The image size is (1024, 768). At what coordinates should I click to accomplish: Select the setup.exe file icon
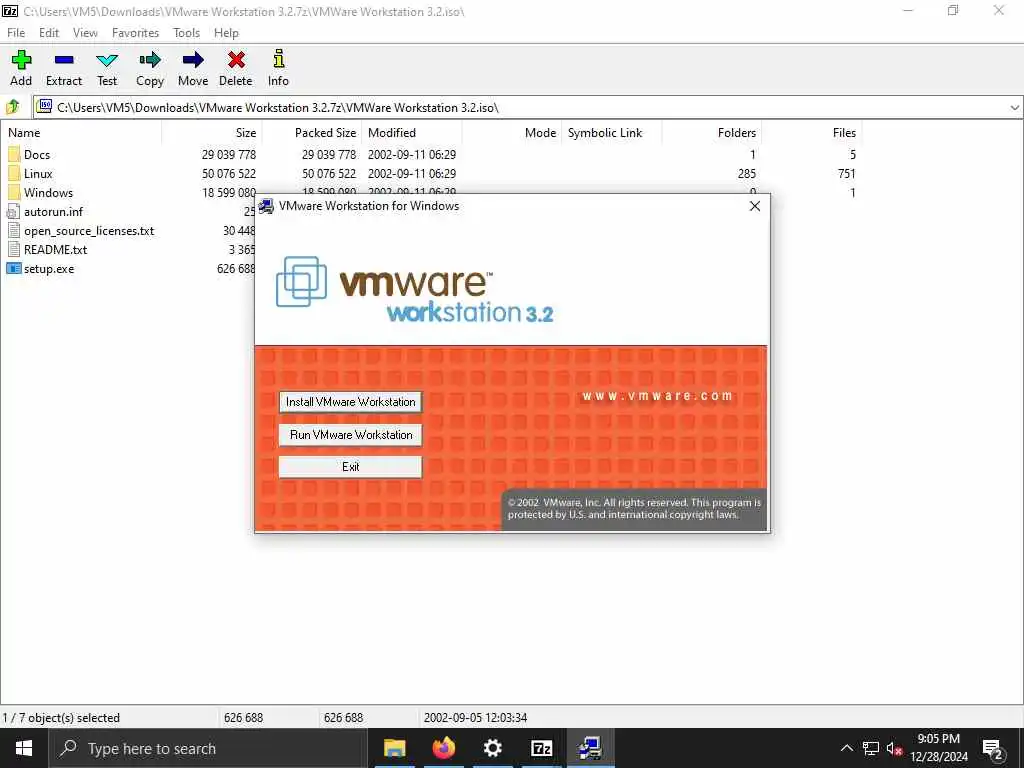click(x=14, y=268)
